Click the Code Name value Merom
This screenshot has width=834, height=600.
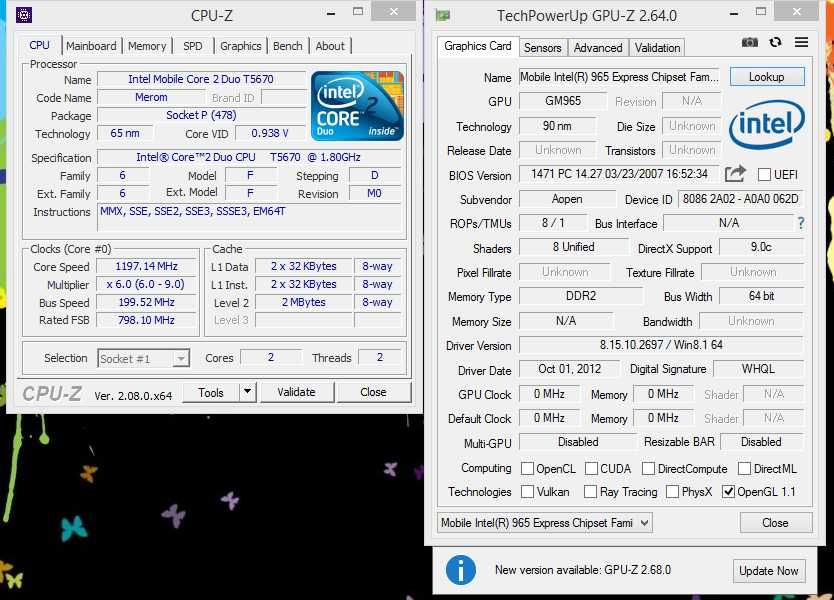click(x=151, y=97)
